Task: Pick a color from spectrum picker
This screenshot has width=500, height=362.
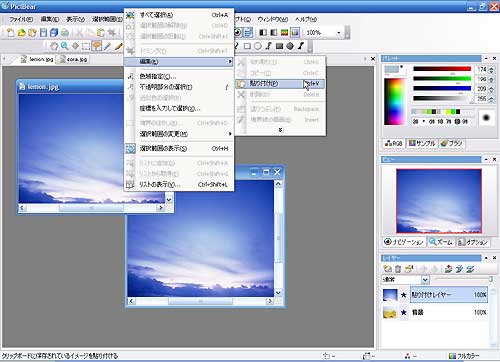Action: [394, 101]
